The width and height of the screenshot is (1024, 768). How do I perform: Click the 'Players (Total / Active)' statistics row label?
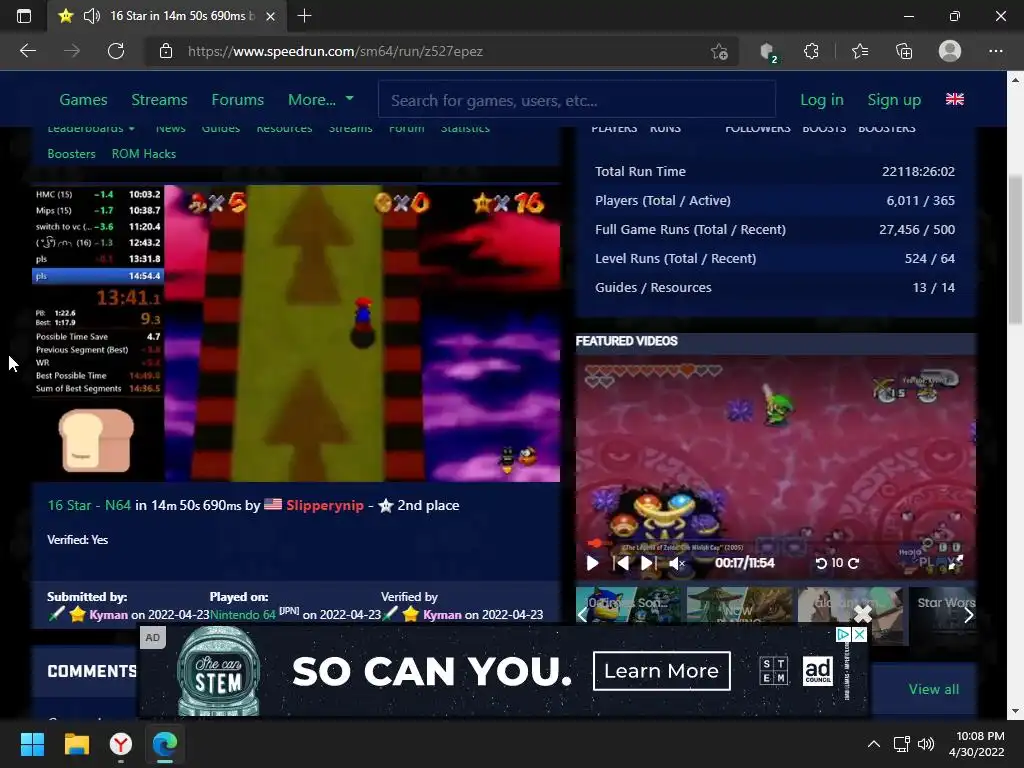[663, 200]
